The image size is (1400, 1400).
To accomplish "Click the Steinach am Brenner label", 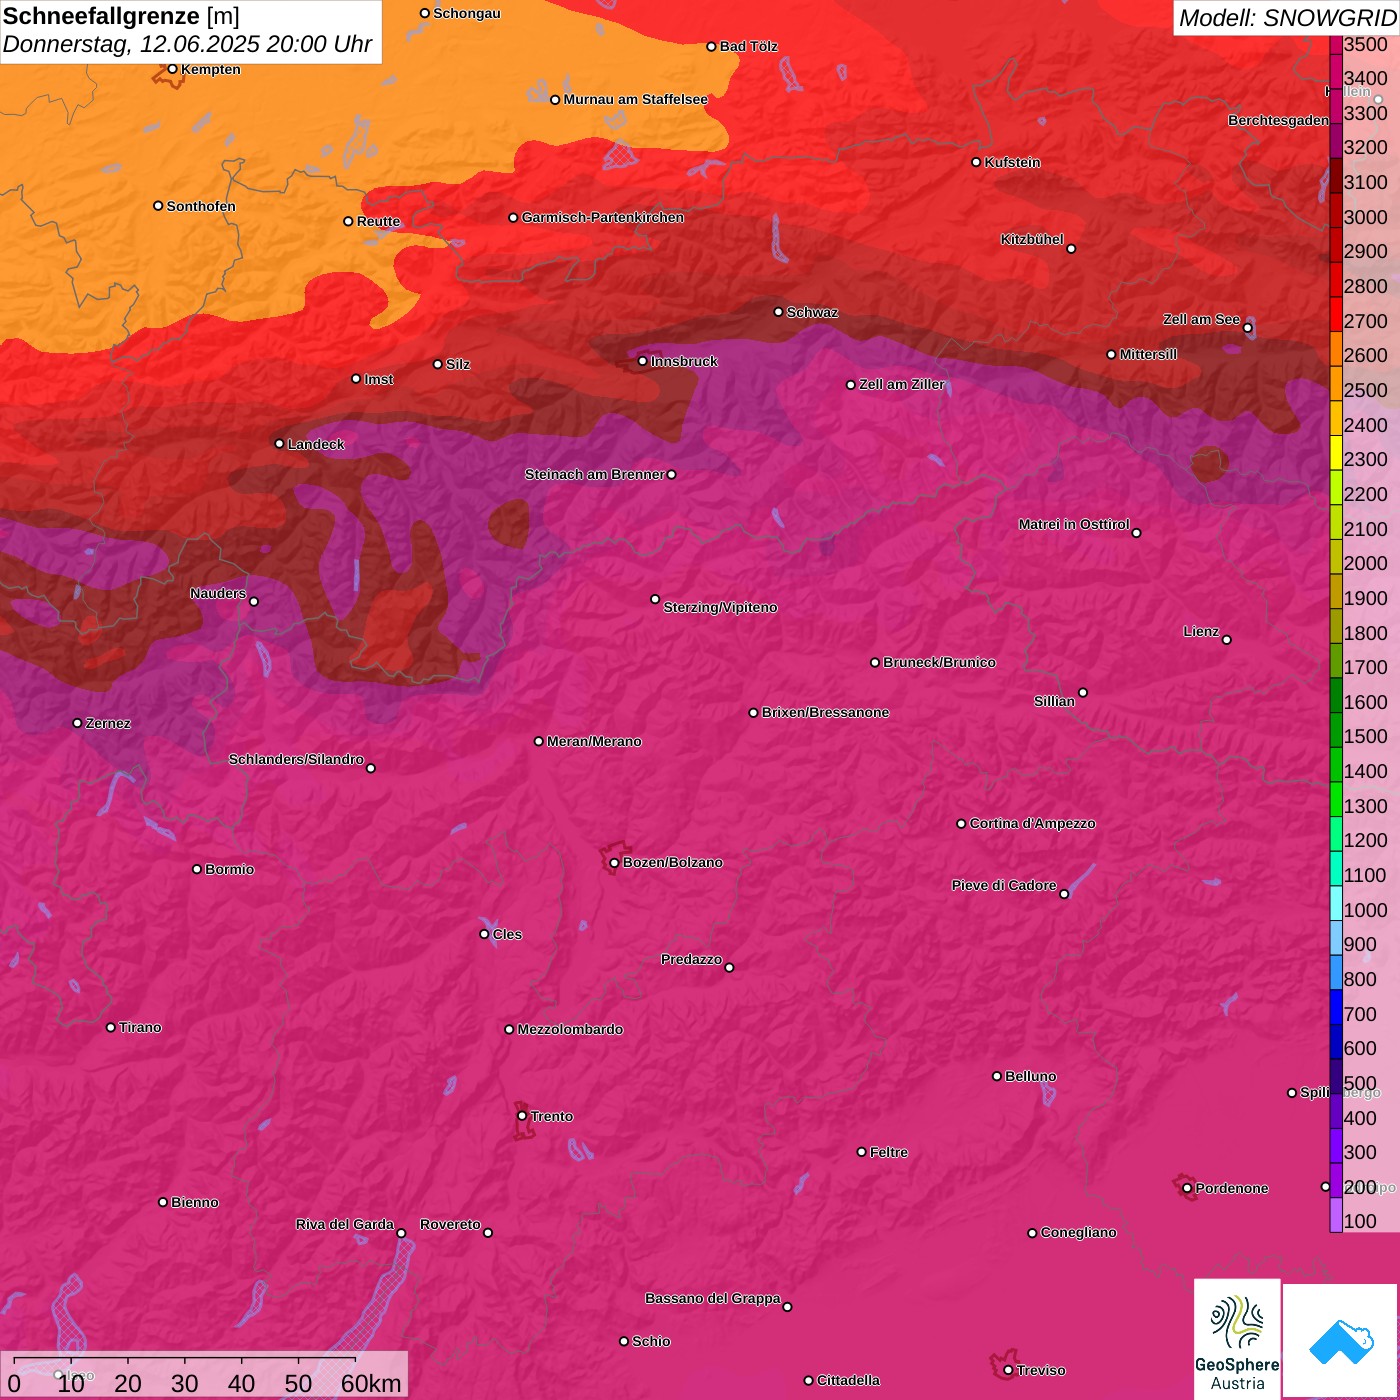I will pos(594,474).
